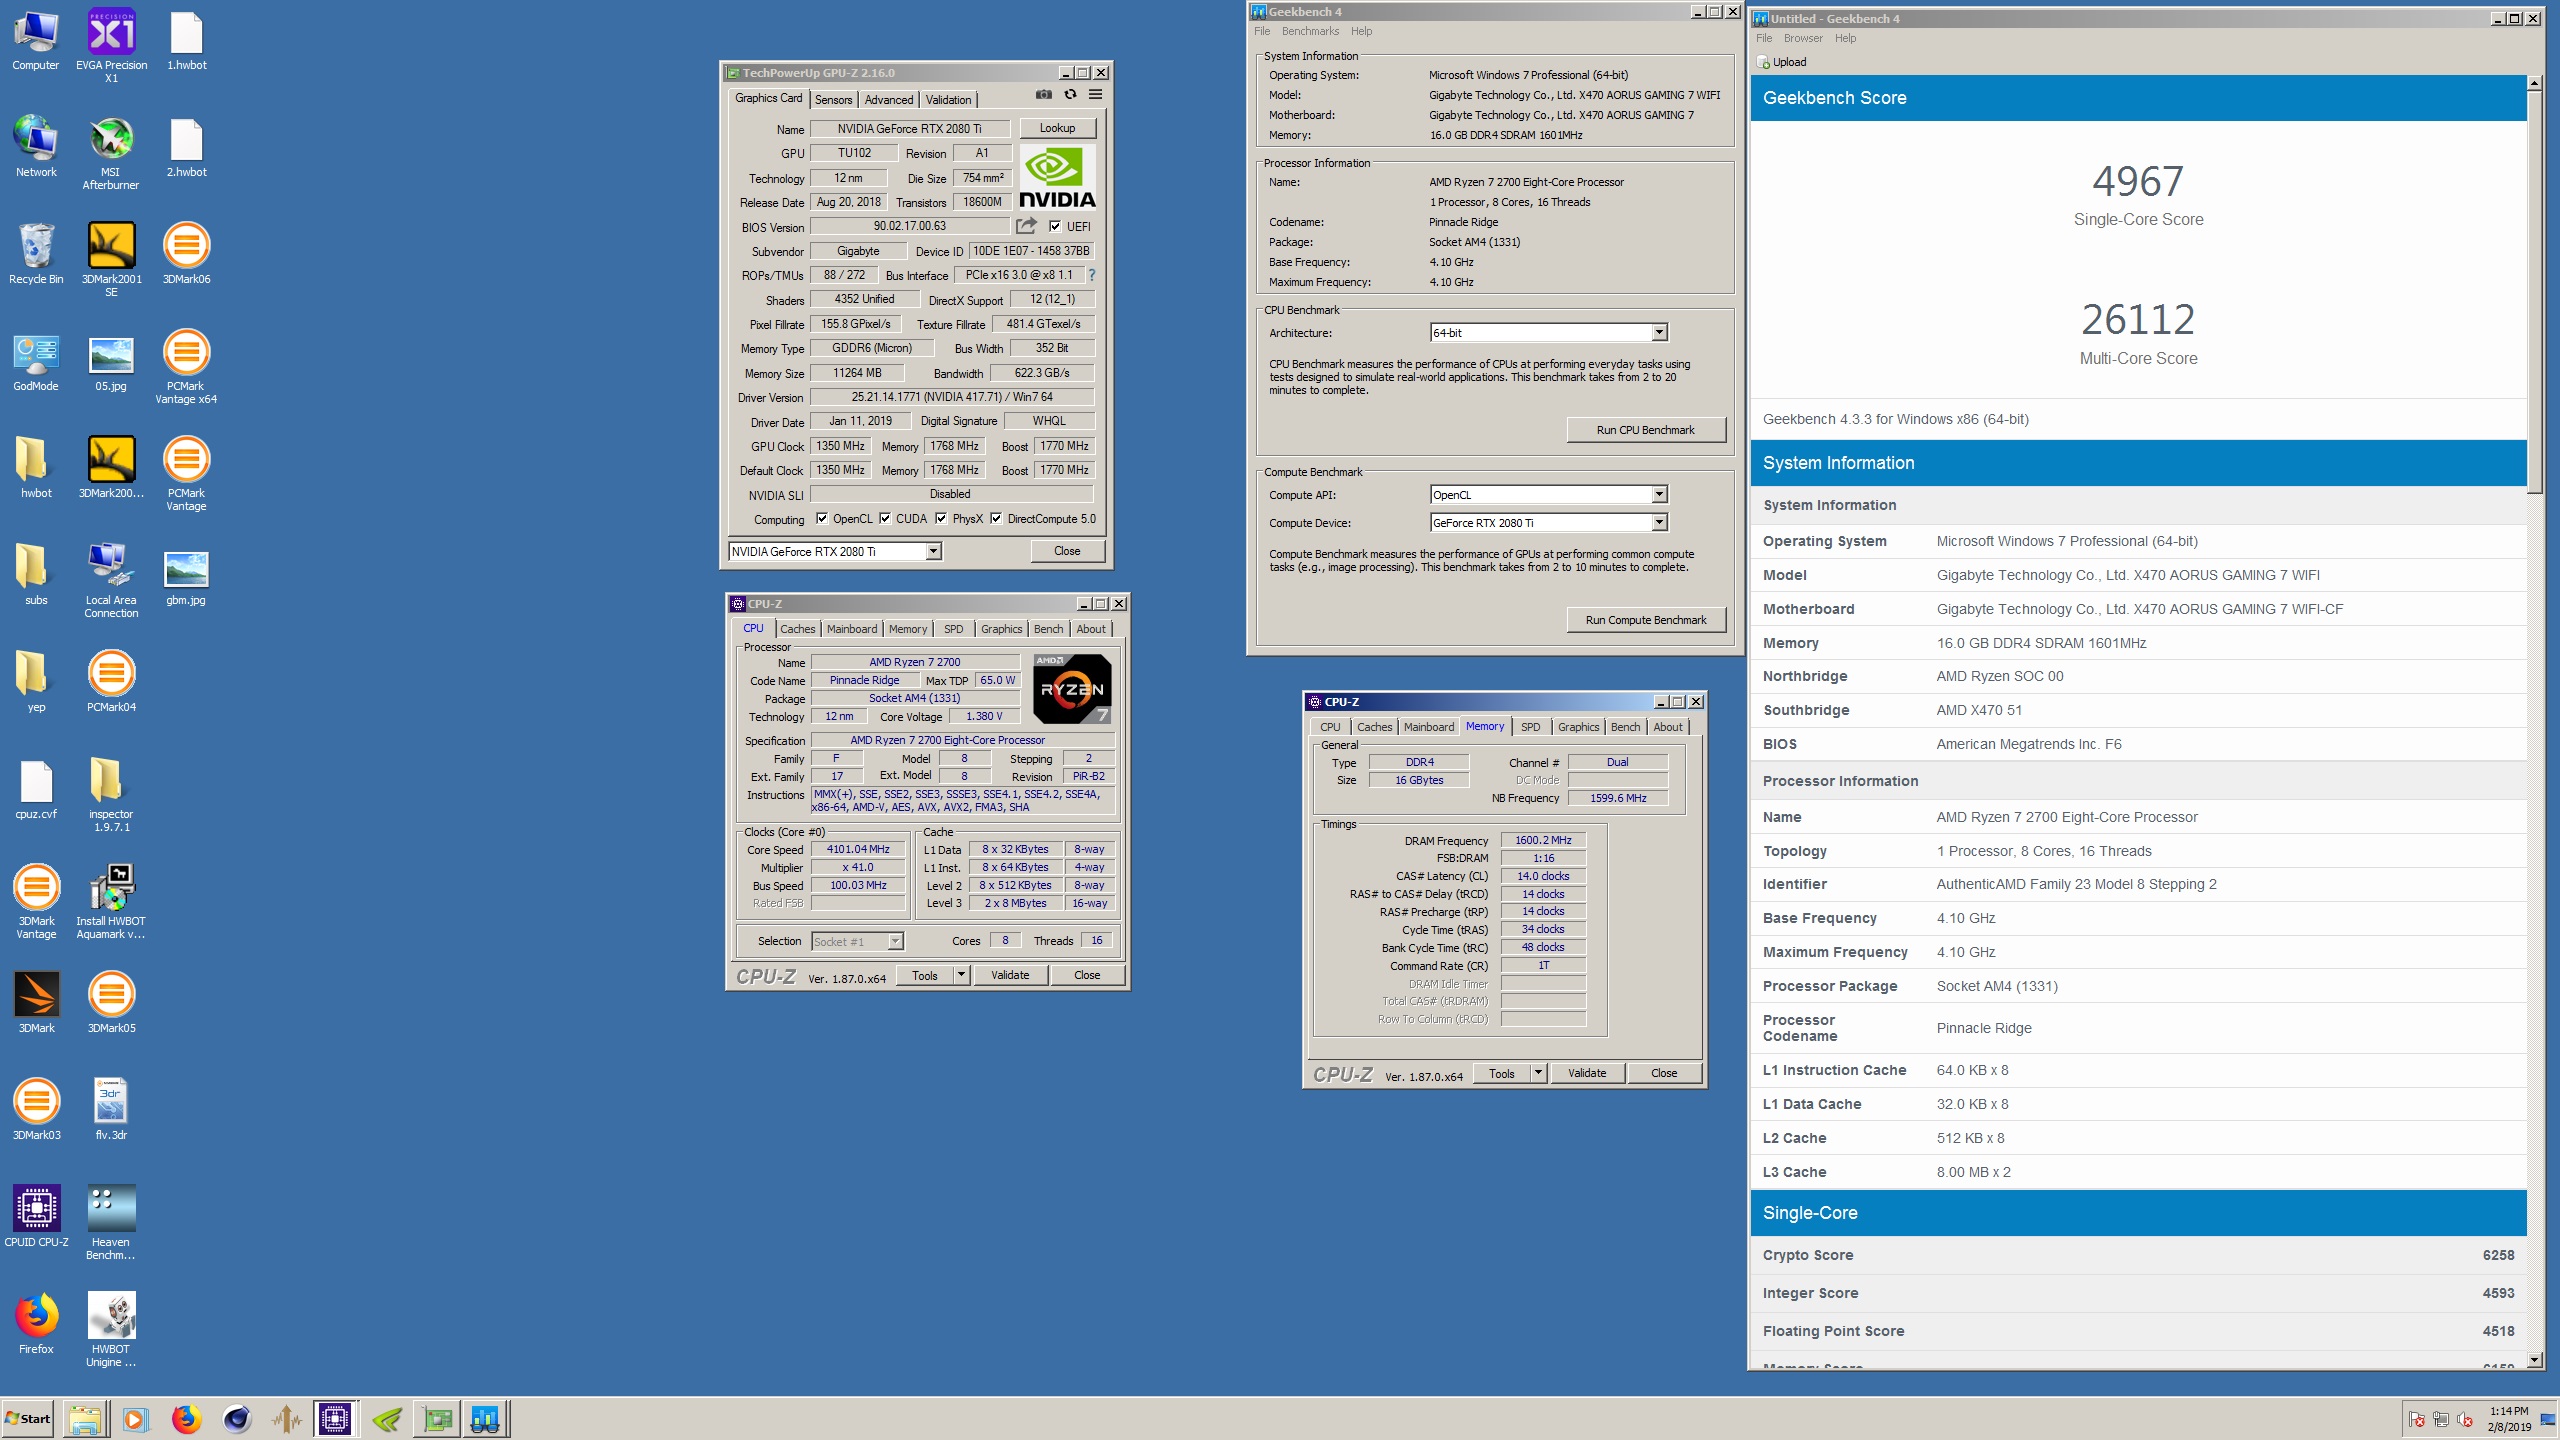This screenshot has height=1440, width=2560.
Task: Open the GPU-Z hamburger menu icon
Action: pos(1096,95)
